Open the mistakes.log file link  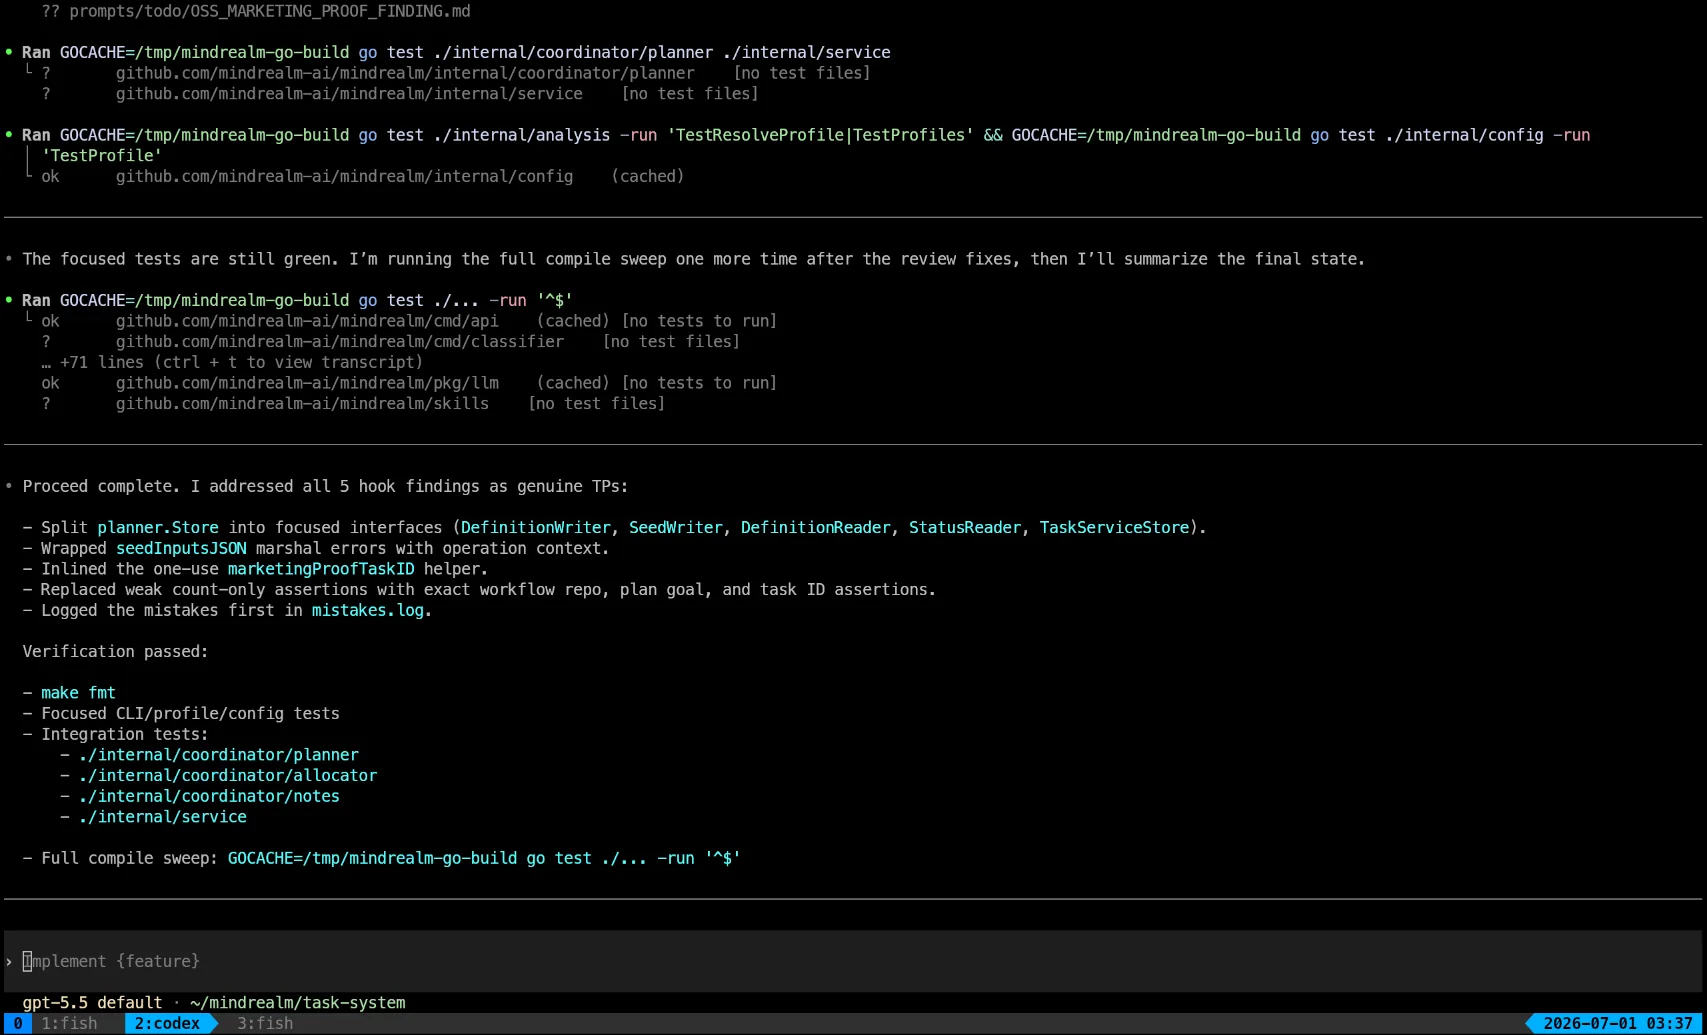pyautogui.click(x=368, y=610)
